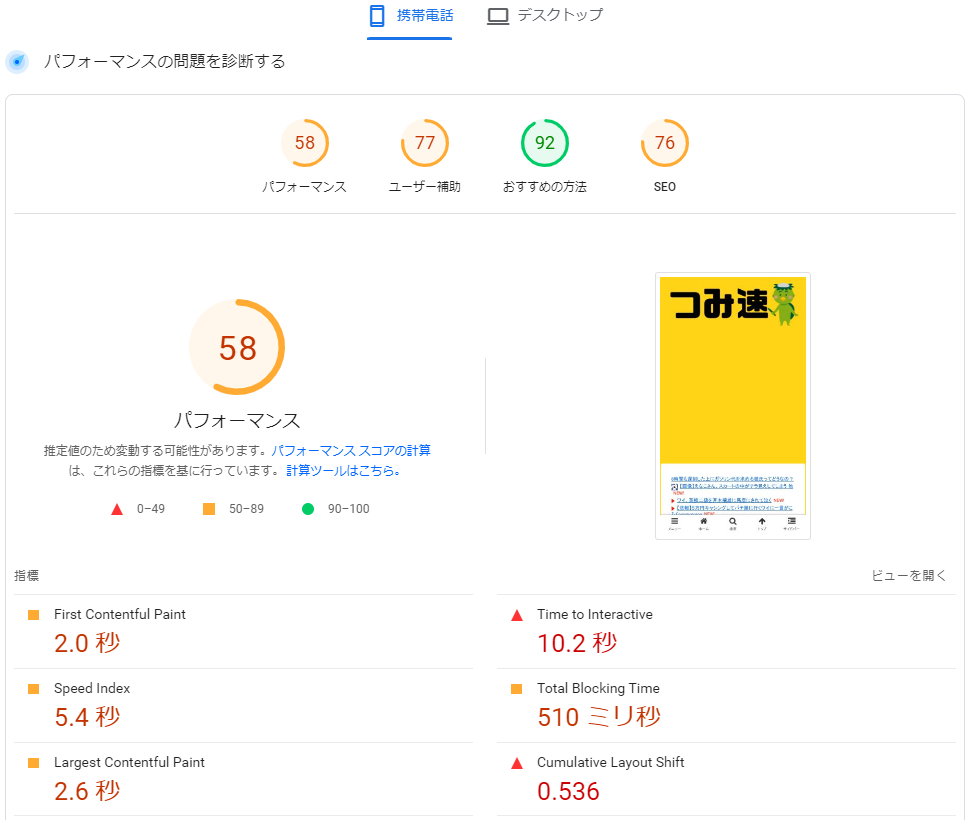Click the orange square beside Total Blocking Time

tap(516, 689)
